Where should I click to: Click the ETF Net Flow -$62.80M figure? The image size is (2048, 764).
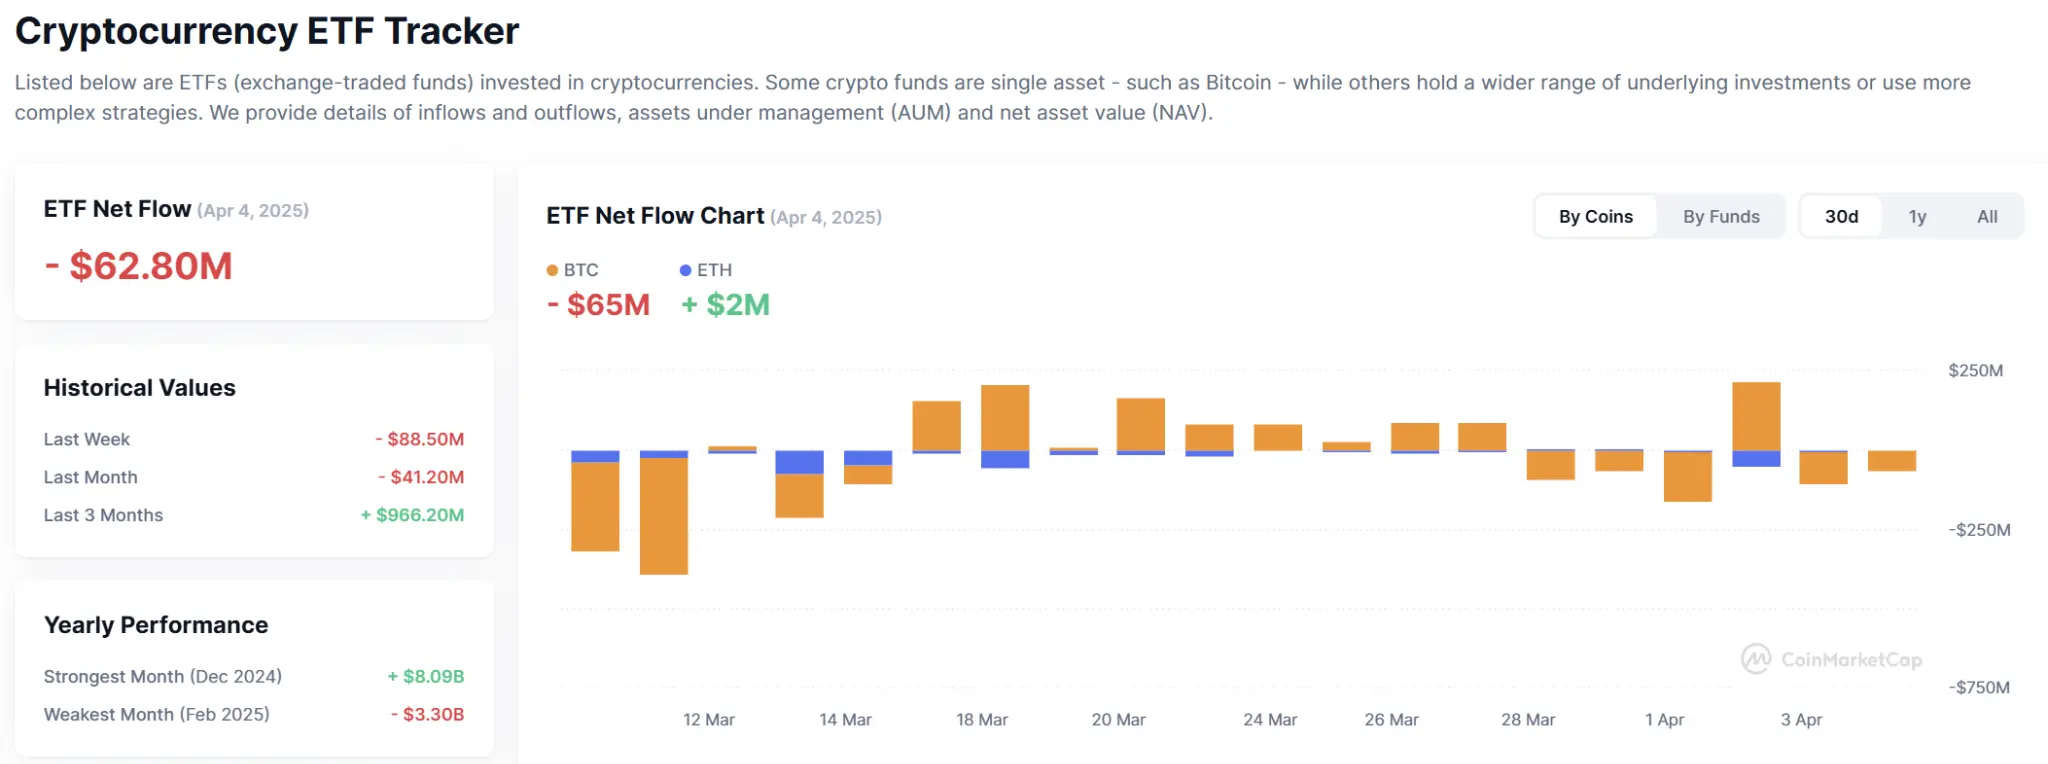pyautogui.click(x=138, y=266)
